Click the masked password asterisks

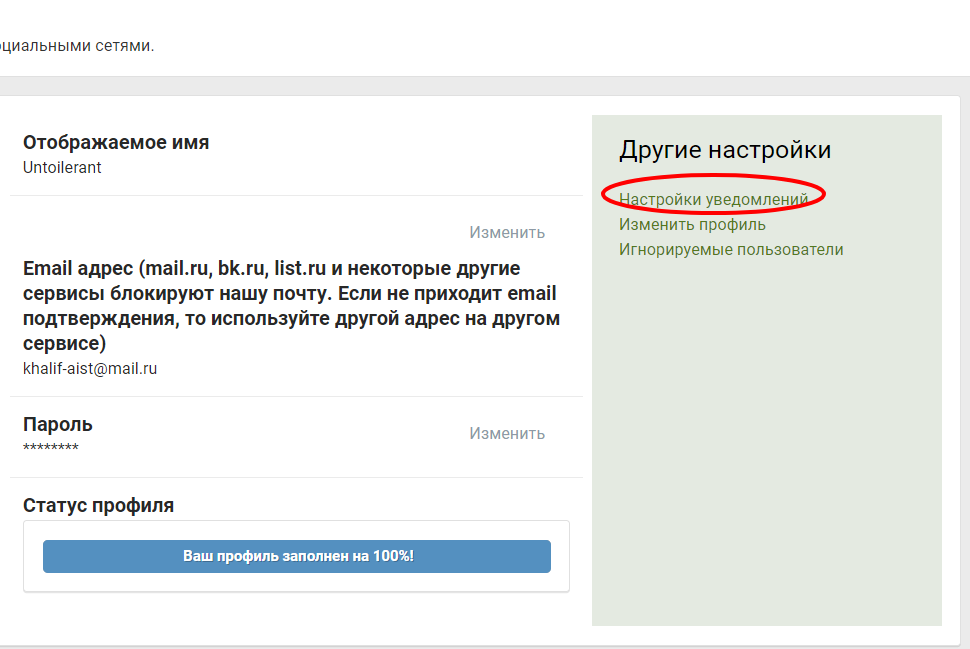(x=51, y=447)
